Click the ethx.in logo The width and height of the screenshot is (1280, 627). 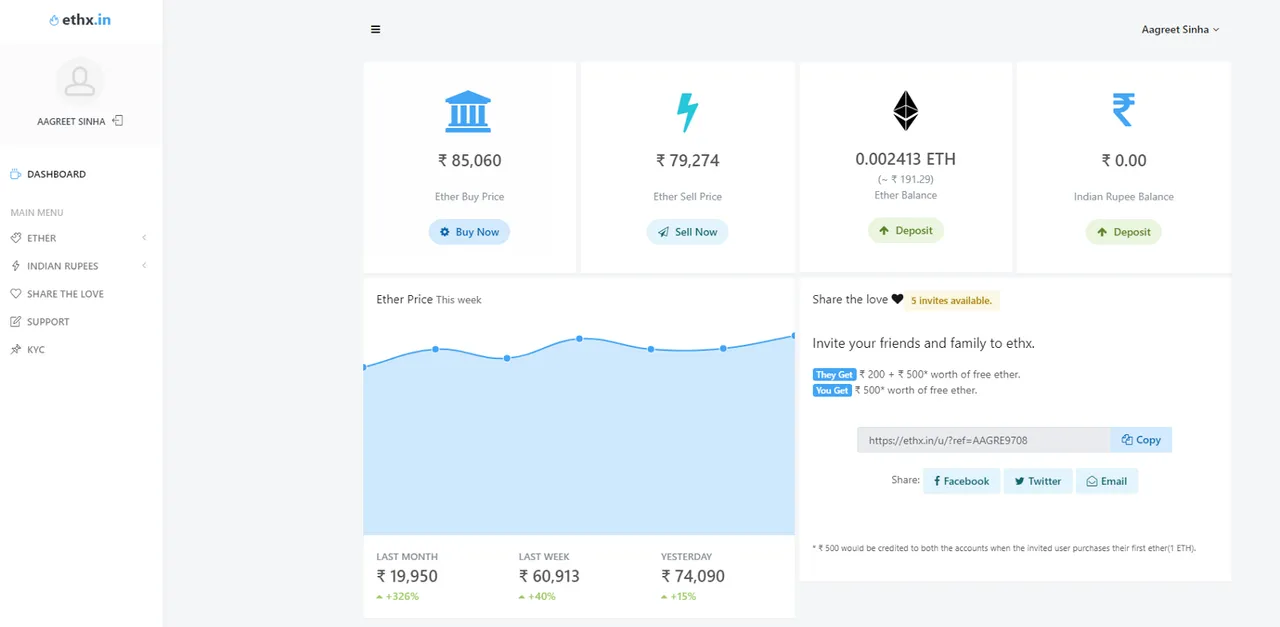[x=80, y=20]
